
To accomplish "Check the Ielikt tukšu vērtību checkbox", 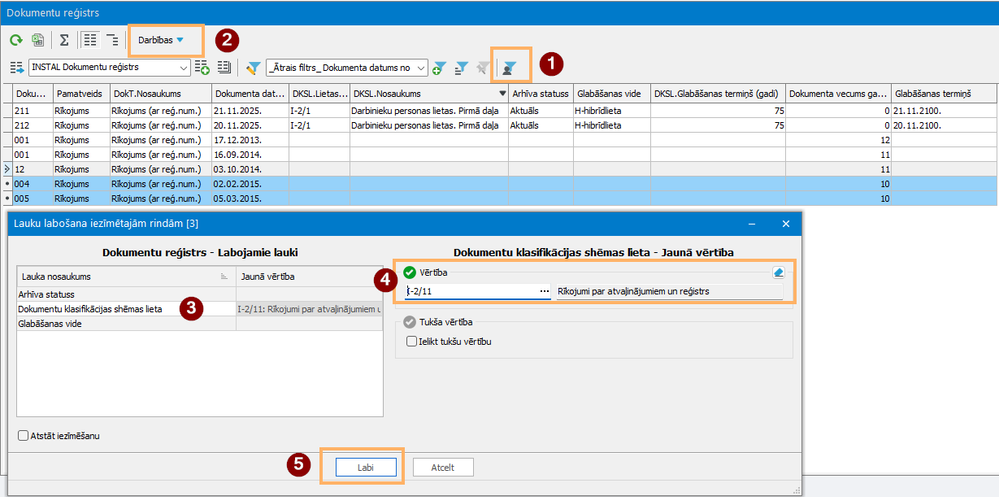I will (413, 341).
